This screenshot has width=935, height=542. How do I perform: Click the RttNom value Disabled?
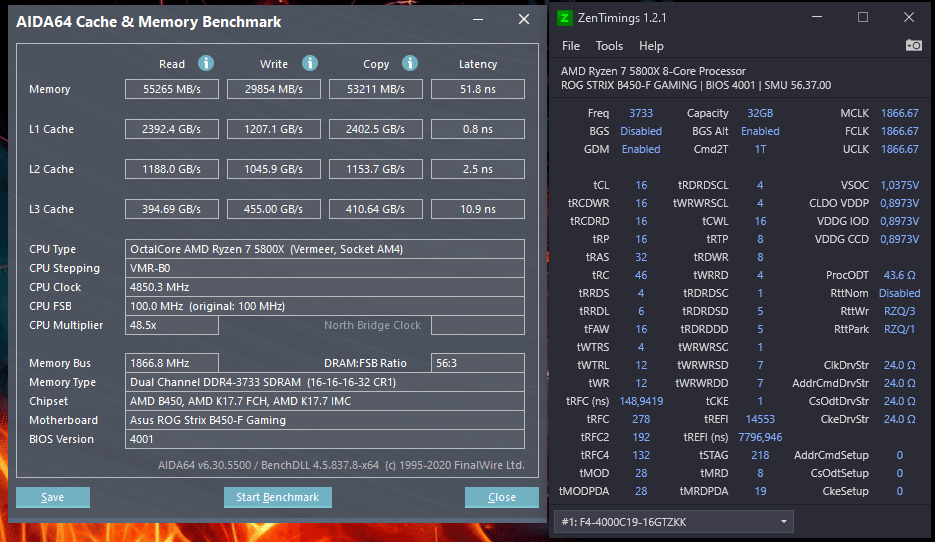click(900, 293)
